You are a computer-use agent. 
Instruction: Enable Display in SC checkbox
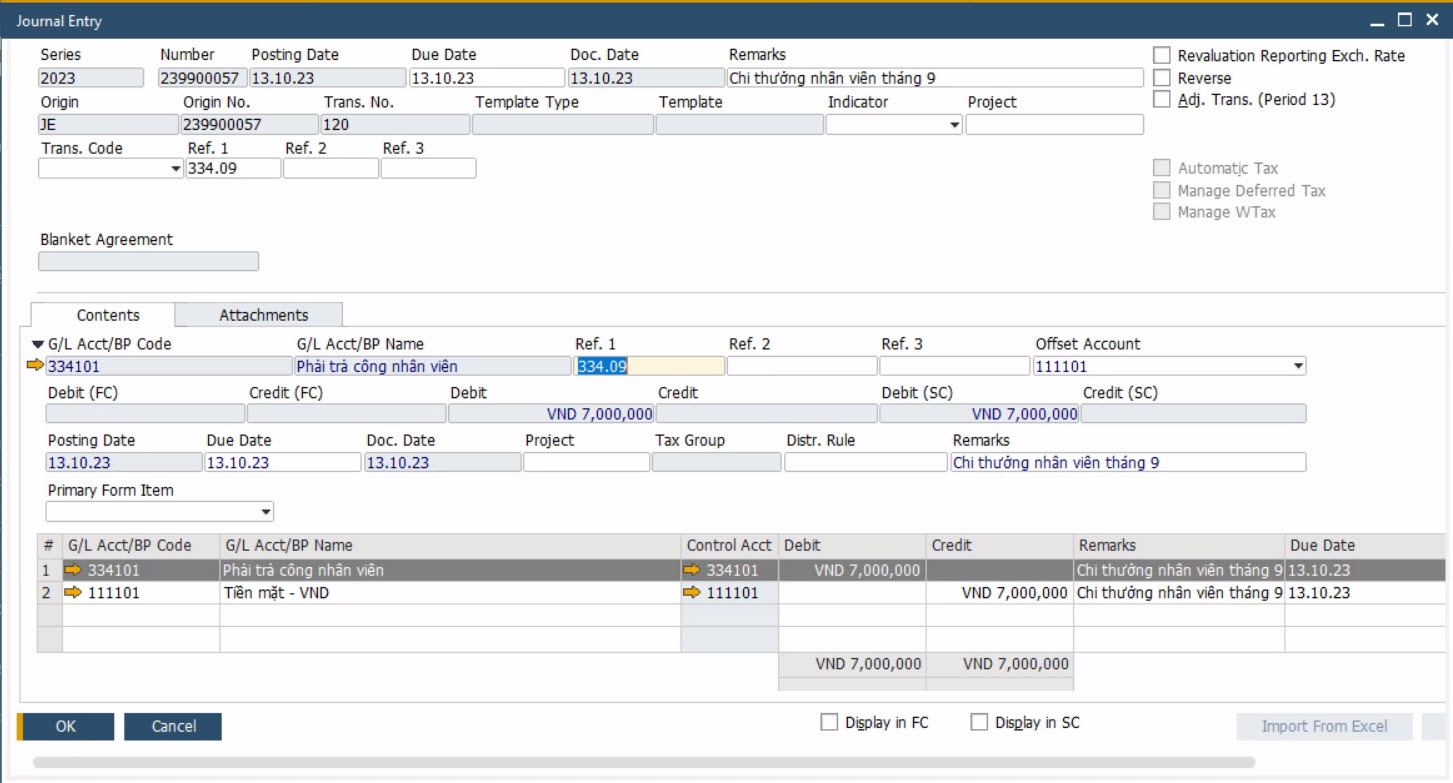979,722
